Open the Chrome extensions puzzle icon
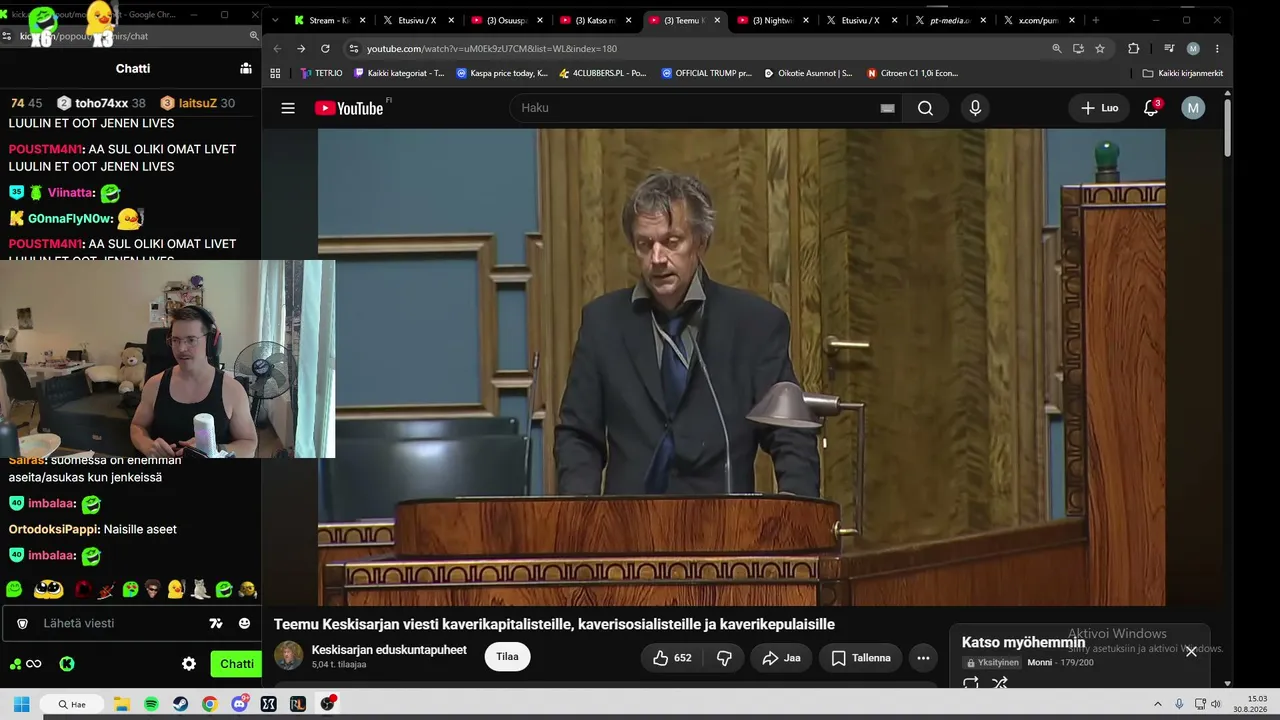This screenshot has width=1280, height=720. [1133, 48]
